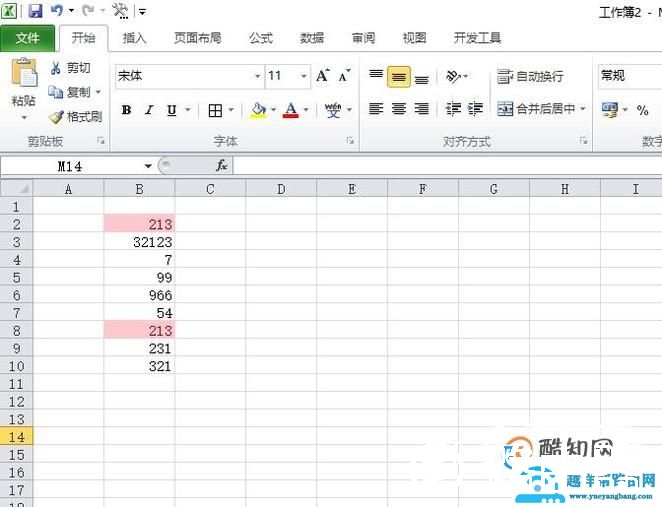
Task: Open the Name Box dropdown arrow
Action: (148, 166)
